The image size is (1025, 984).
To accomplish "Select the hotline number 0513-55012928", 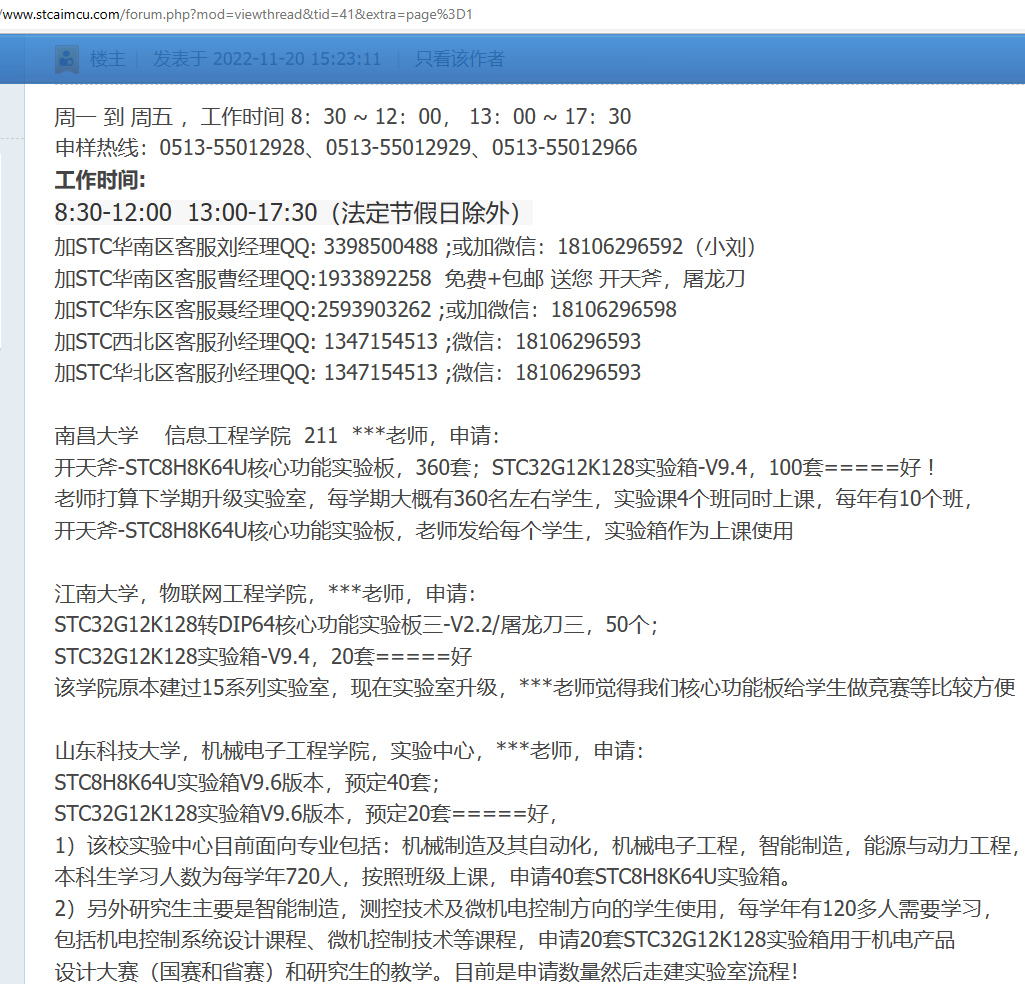I will point(232,148).
